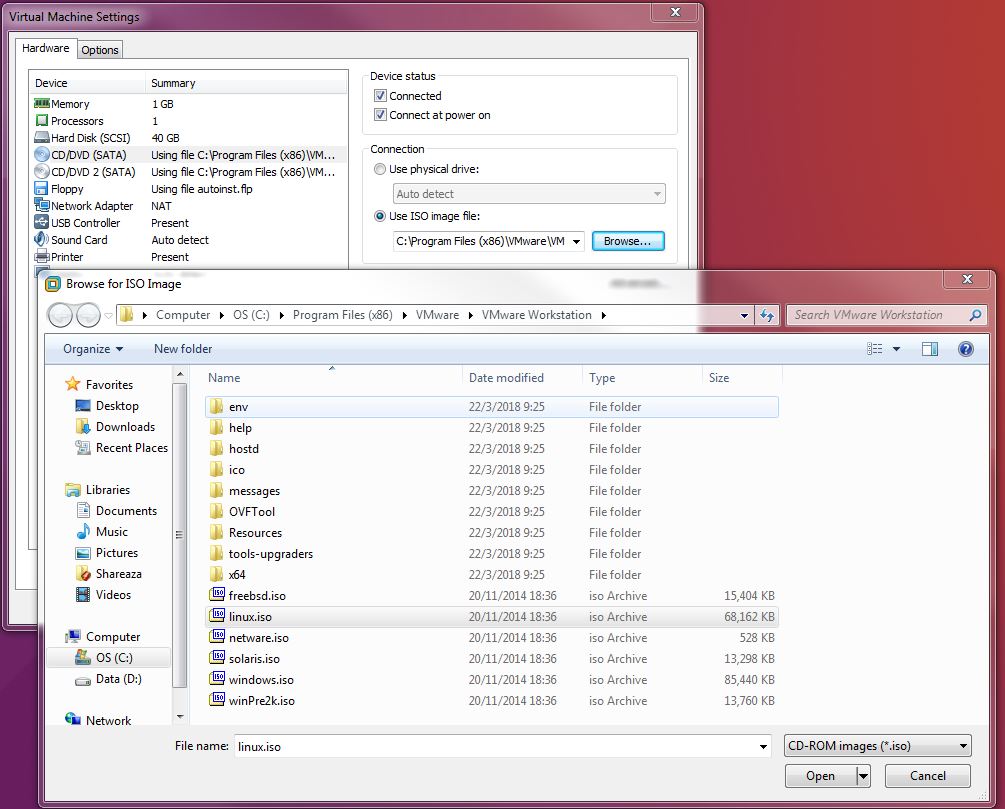Screen dimensions: 1005x809
Task: Open Documents library
Action: pyautogui.click(x=126, y=511)
